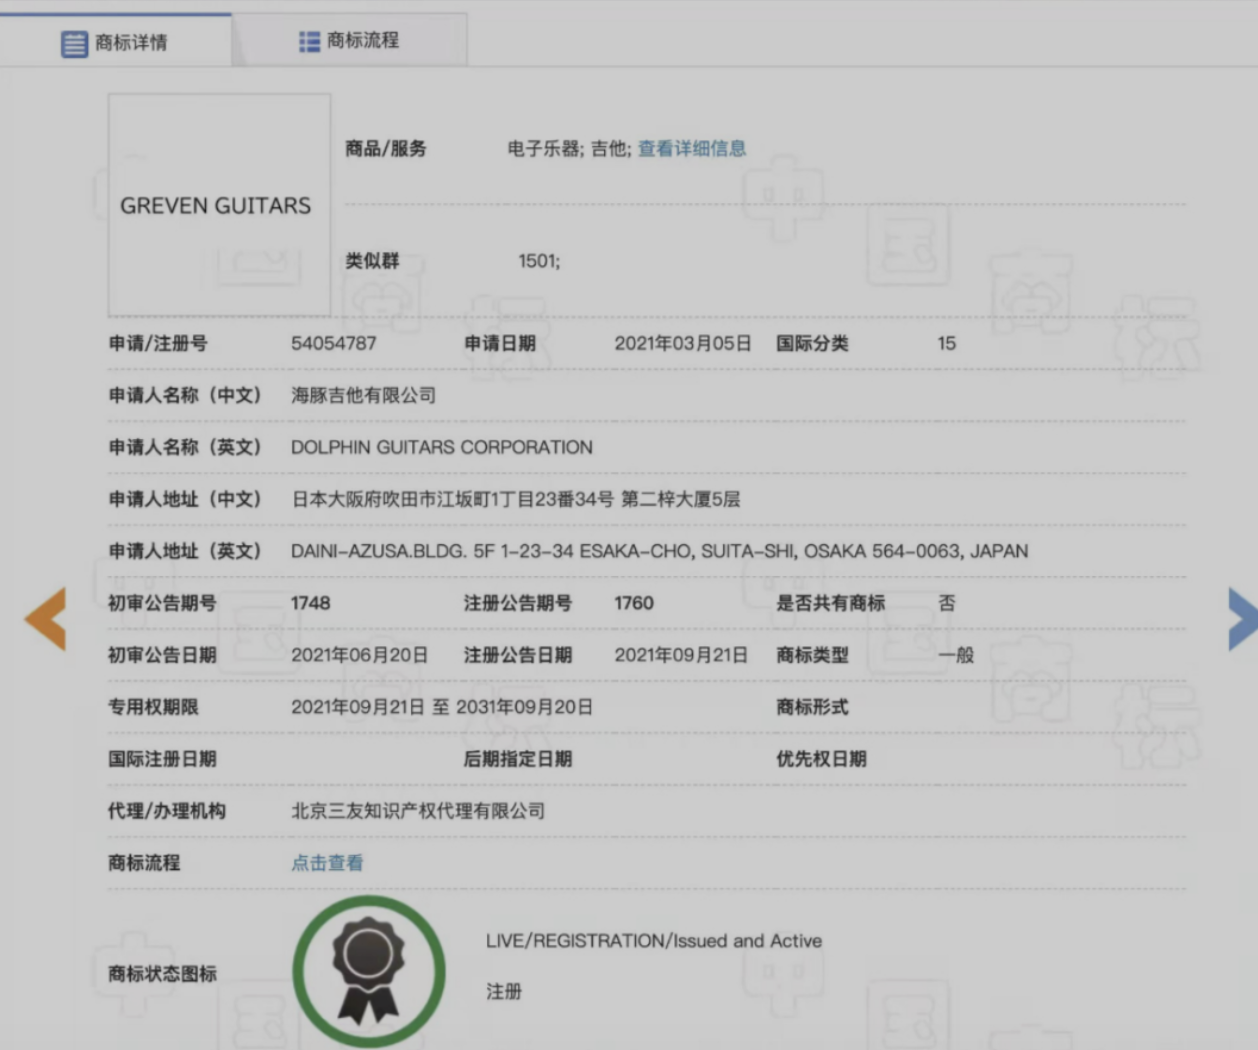Click the 商标形式 field label
The width and height of the screenshot is (1258, 1050).
pos(812,708)
